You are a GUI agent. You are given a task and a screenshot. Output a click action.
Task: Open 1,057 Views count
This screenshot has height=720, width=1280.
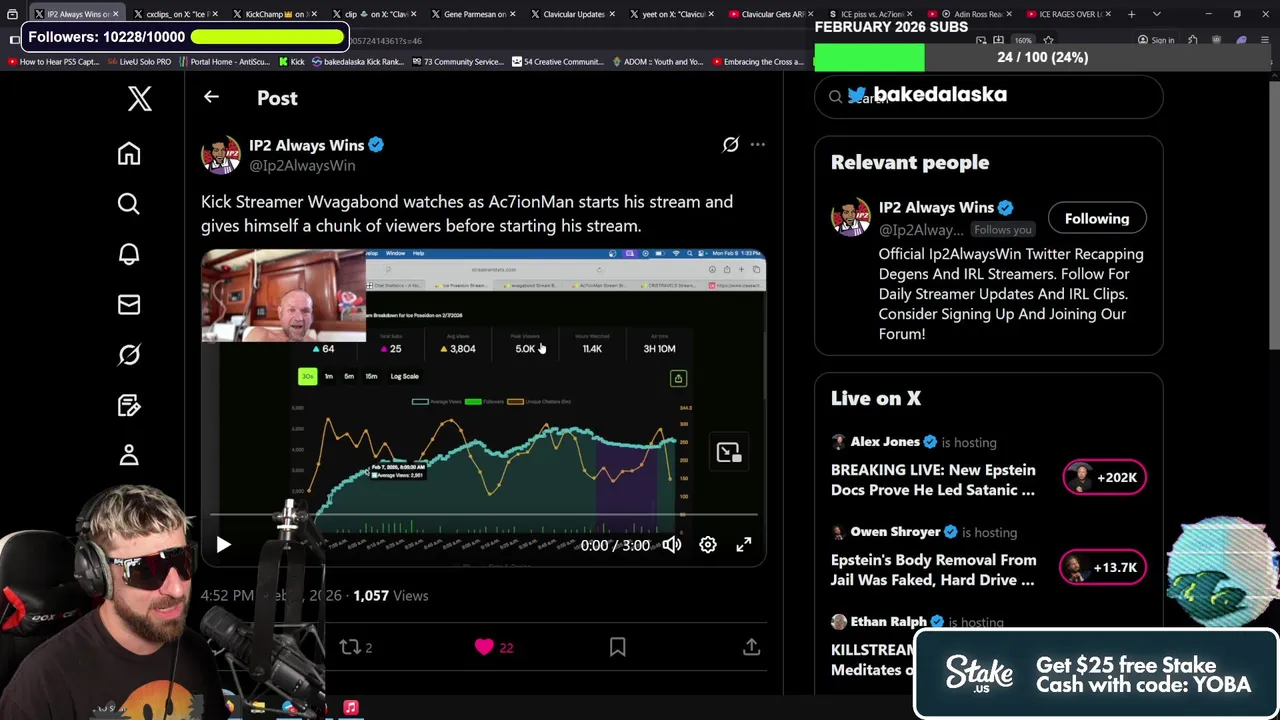(390, 595)
